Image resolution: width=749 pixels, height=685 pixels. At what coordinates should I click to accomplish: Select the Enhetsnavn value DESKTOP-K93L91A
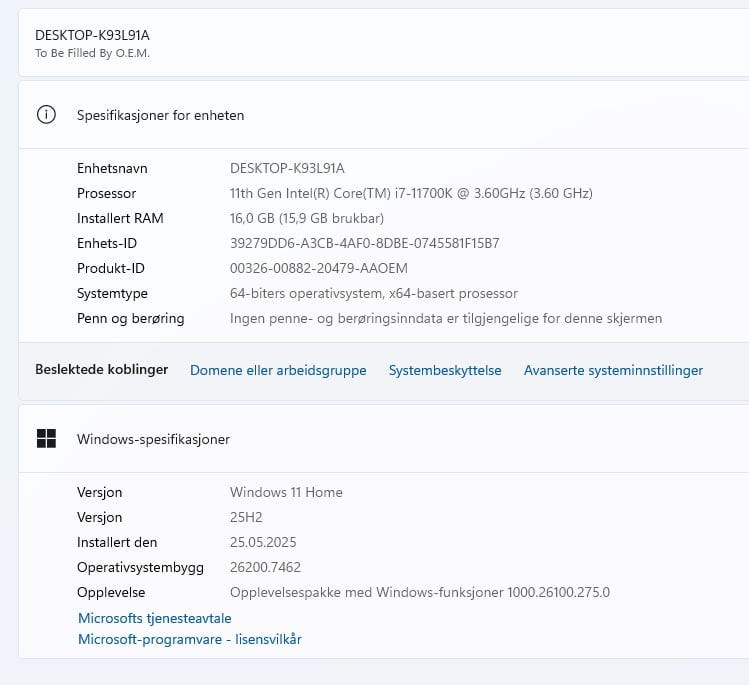tap(287, 168)
